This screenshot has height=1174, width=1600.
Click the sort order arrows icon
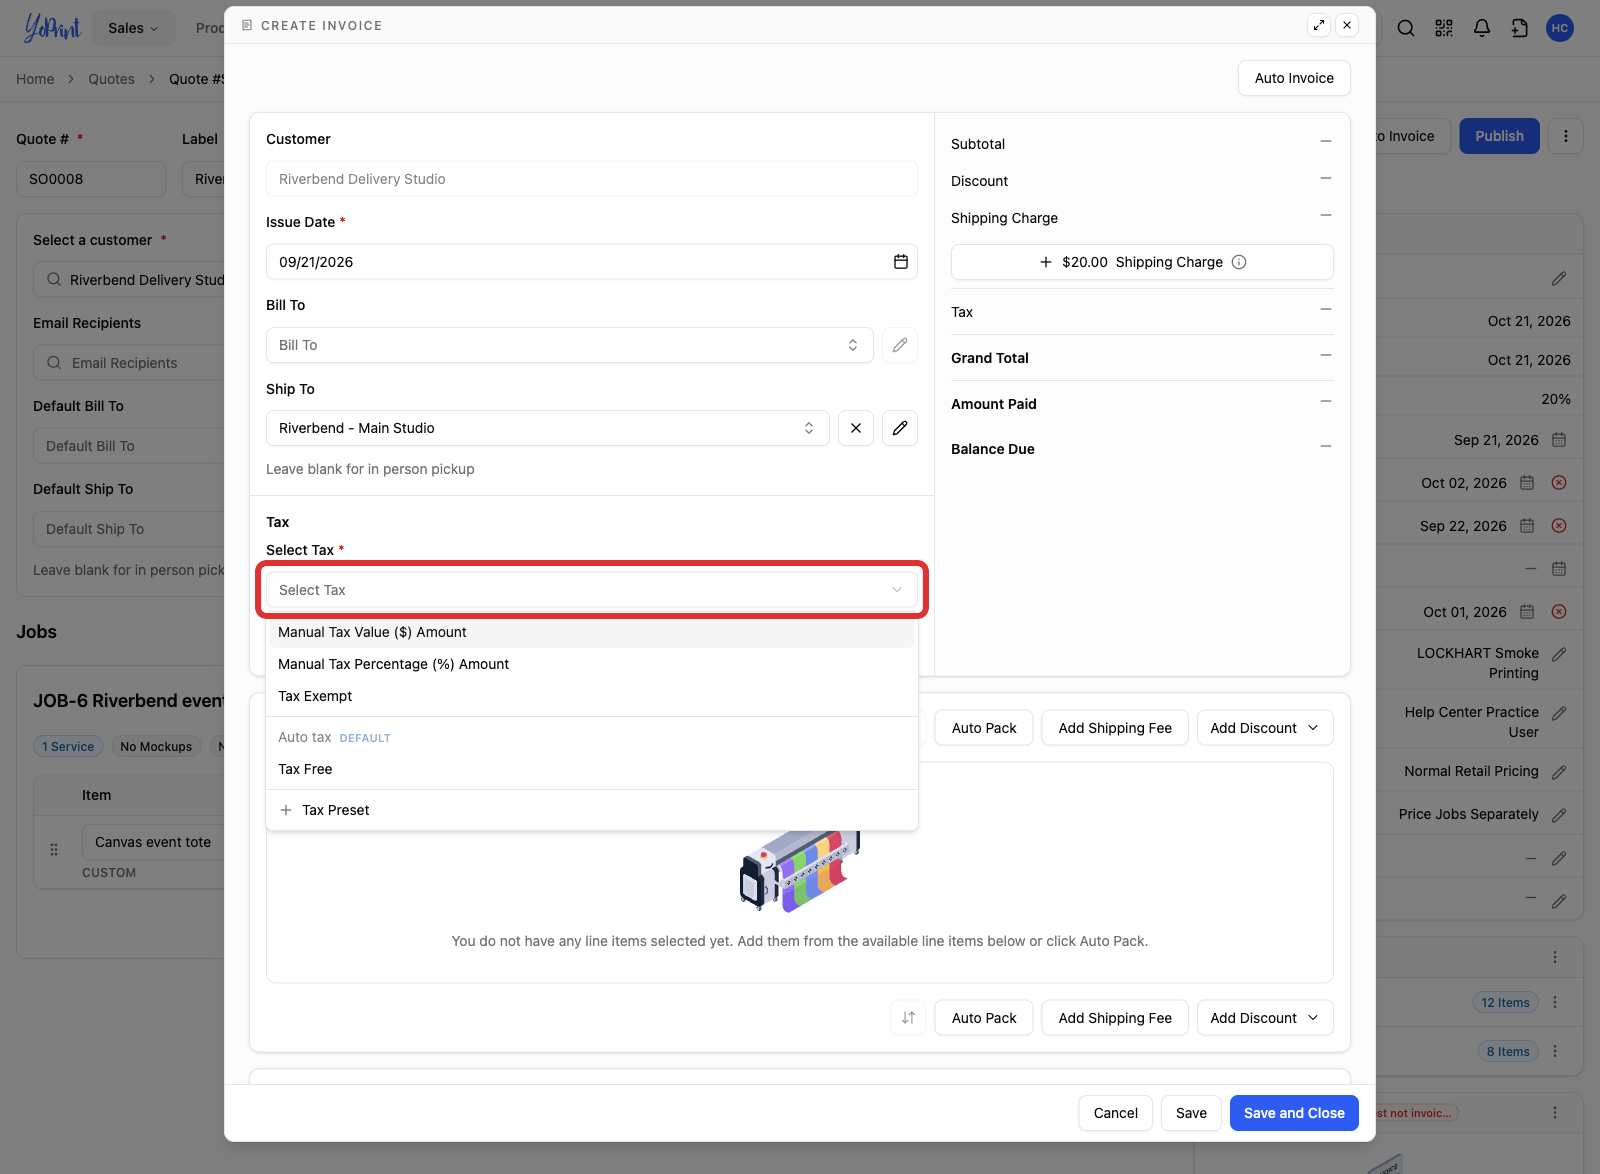coord(908,1018)
